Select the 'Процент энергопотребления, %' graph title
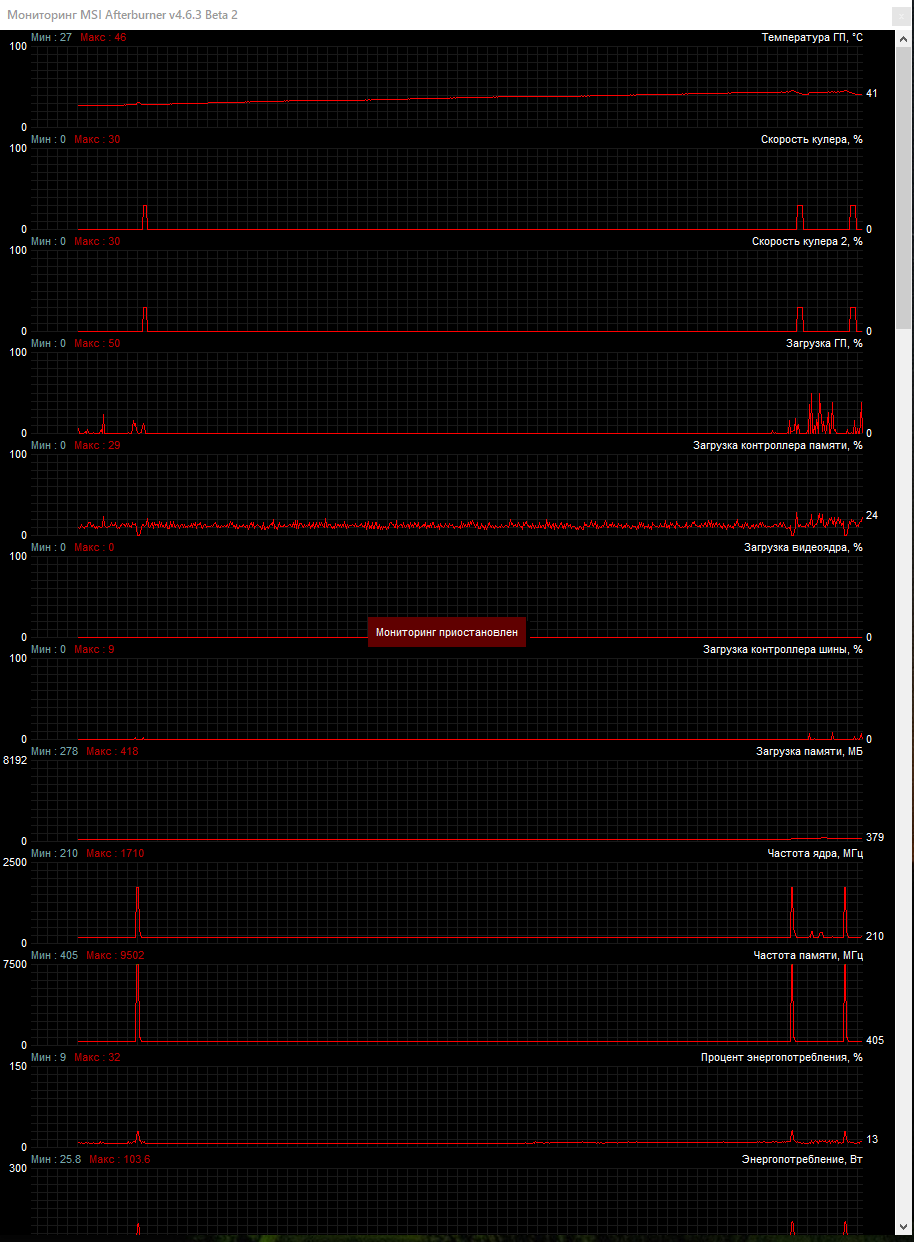Image resolution: width=914 pixels, height=1242 pixels. pyautogui.click(x=781, y=1057)
